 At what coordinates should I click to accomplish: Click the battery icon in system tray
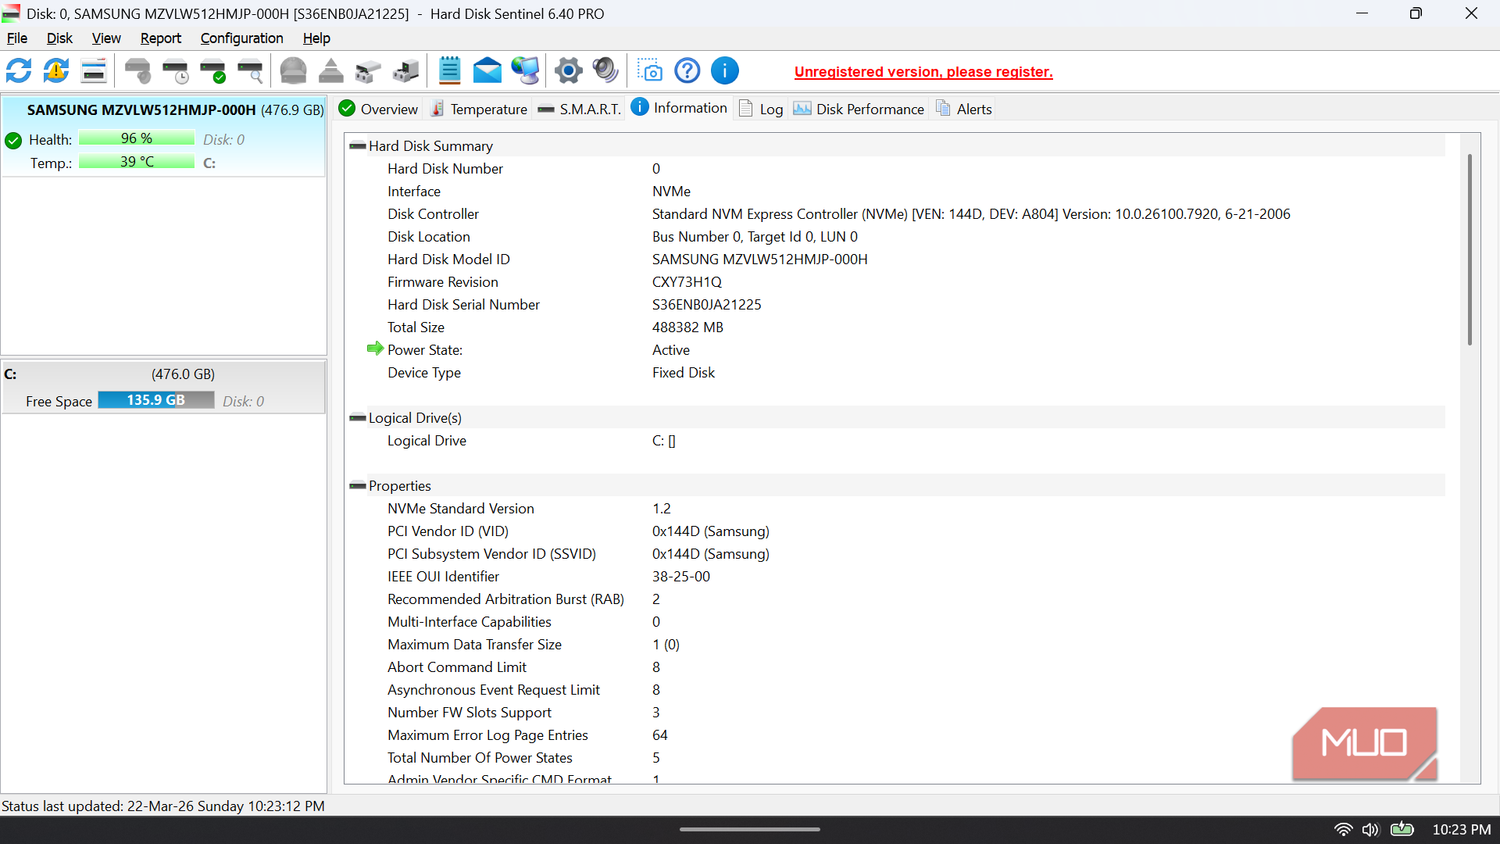pos(1402,829)
